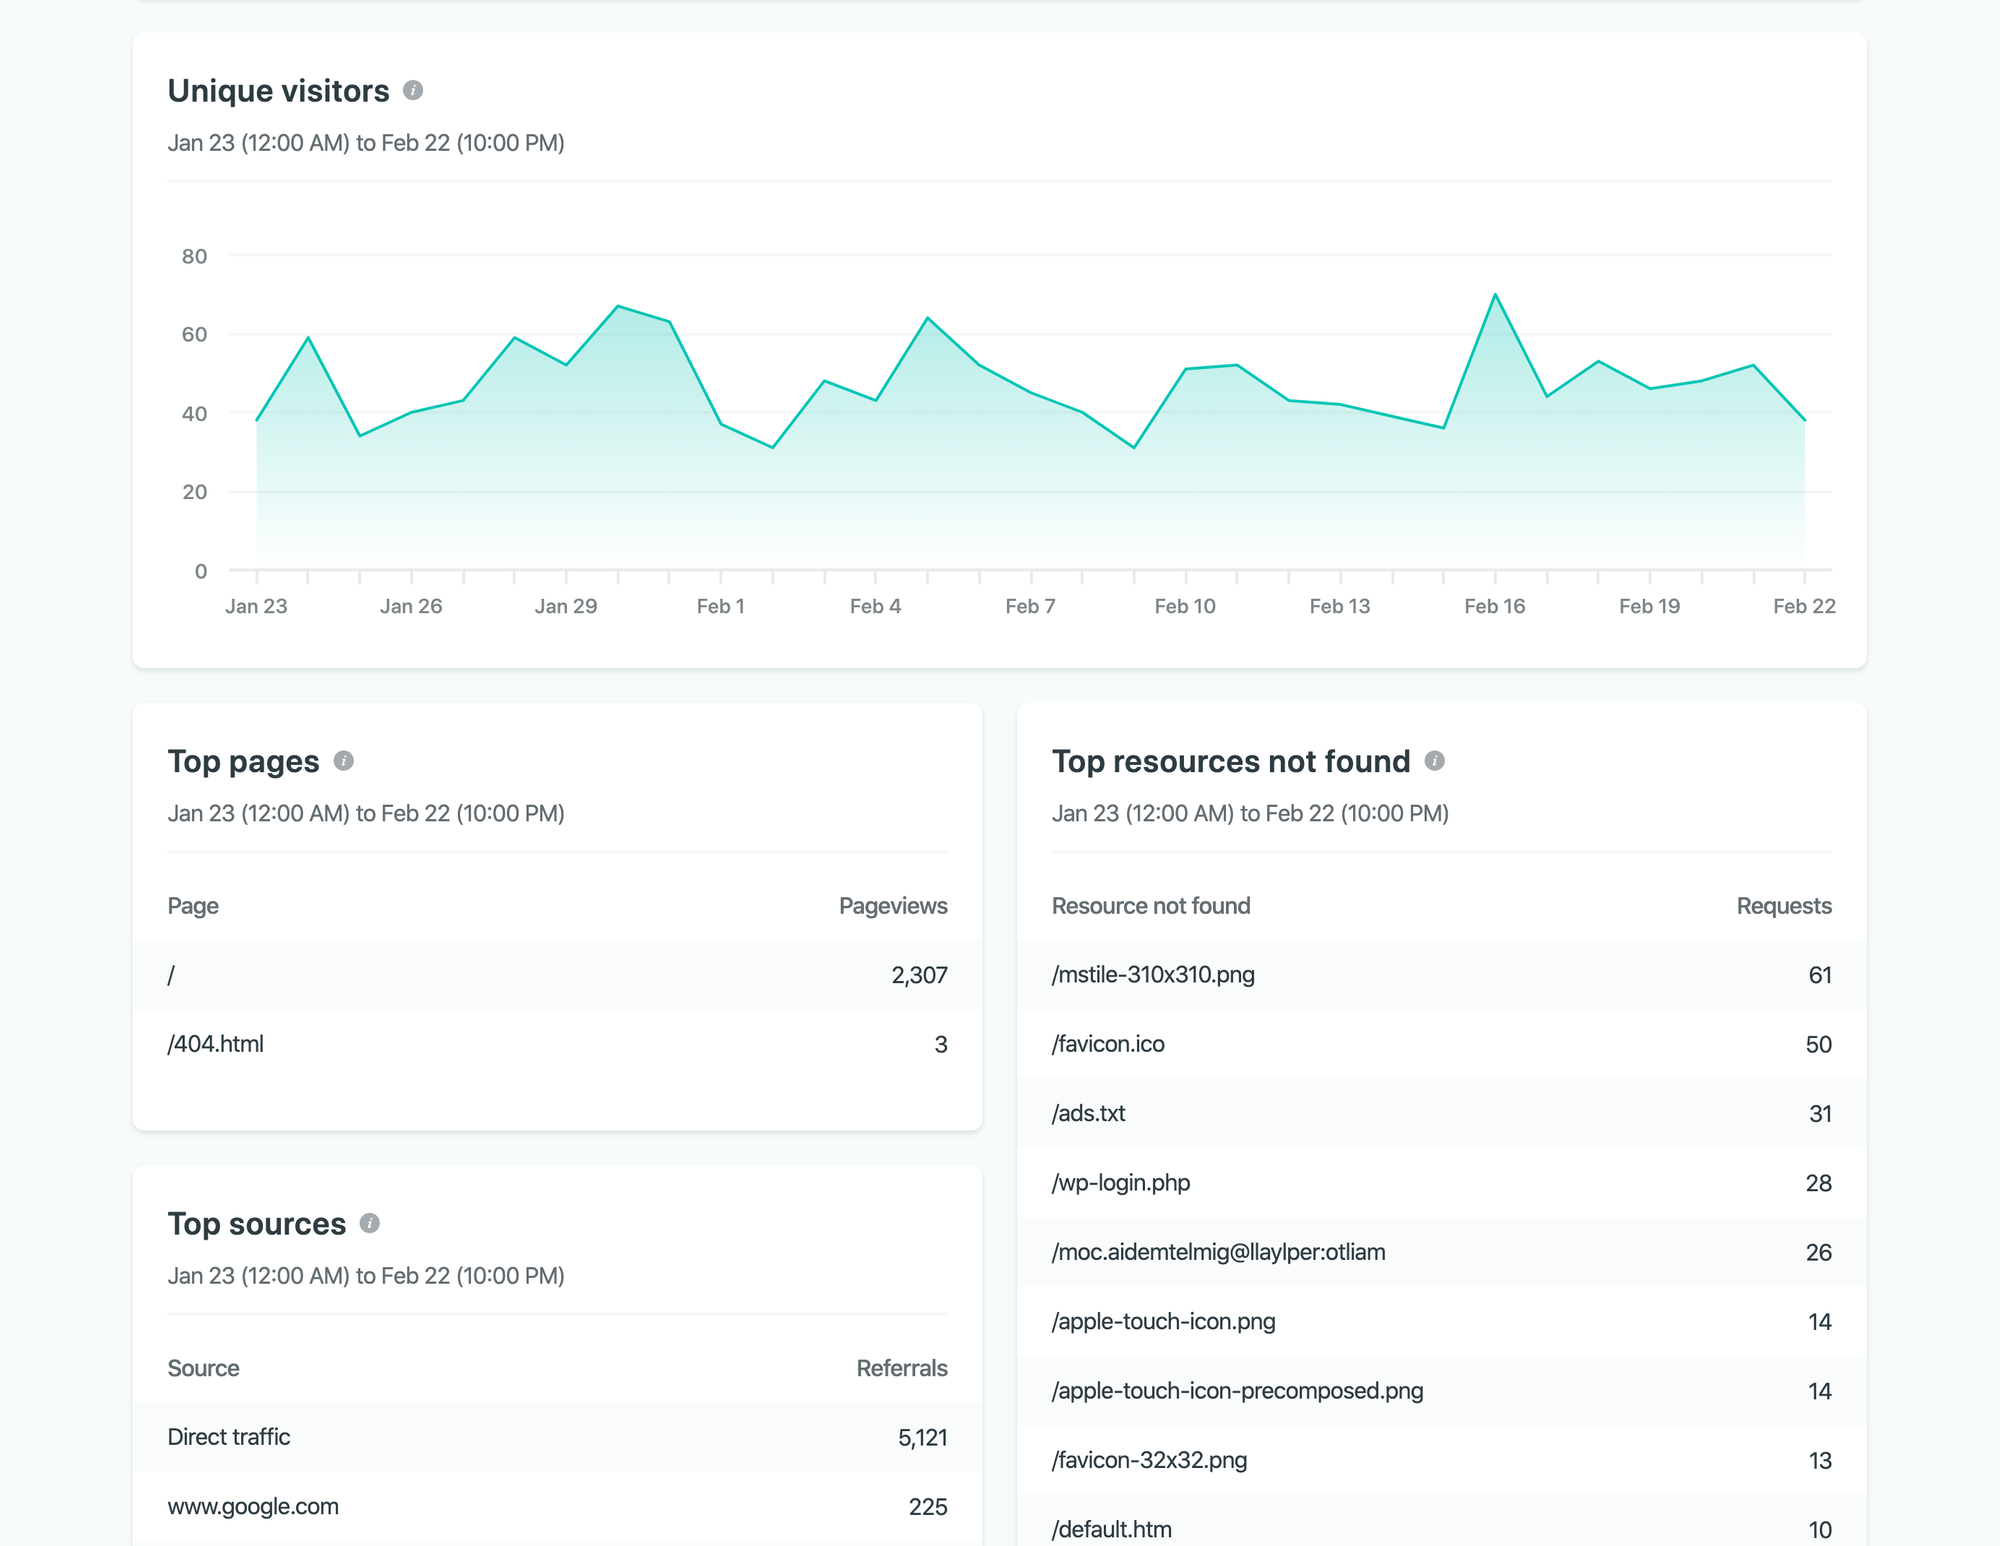Click the Requests column header

pos(1784,906)
